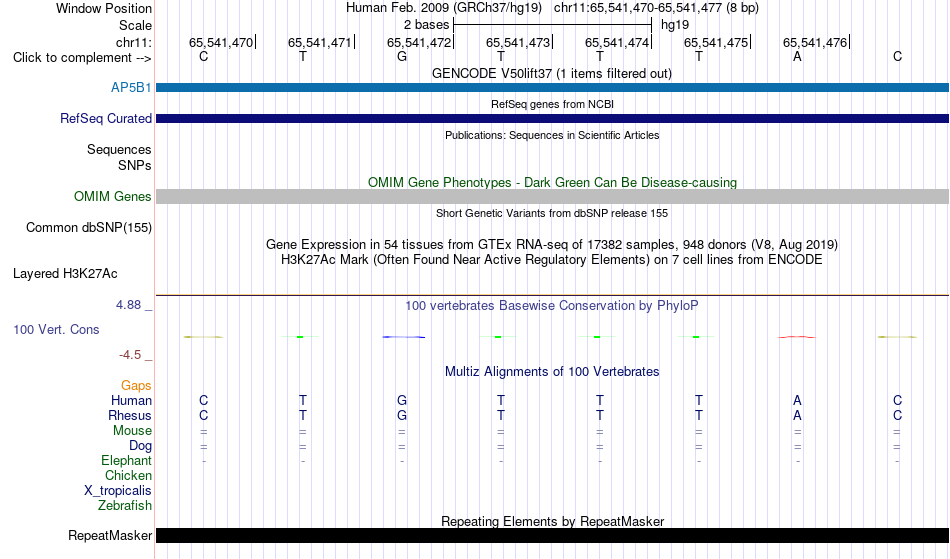Click the Mouse species label

pos(132,431)
